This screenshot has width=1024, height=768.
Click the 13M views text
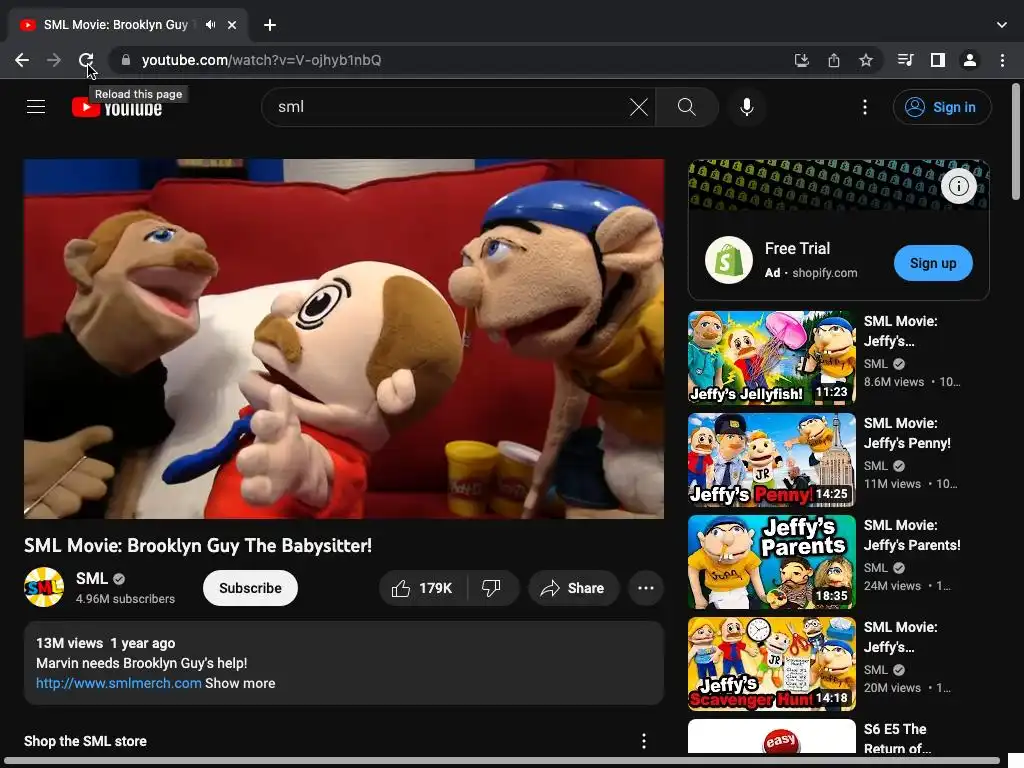click(x=69, y=643)
